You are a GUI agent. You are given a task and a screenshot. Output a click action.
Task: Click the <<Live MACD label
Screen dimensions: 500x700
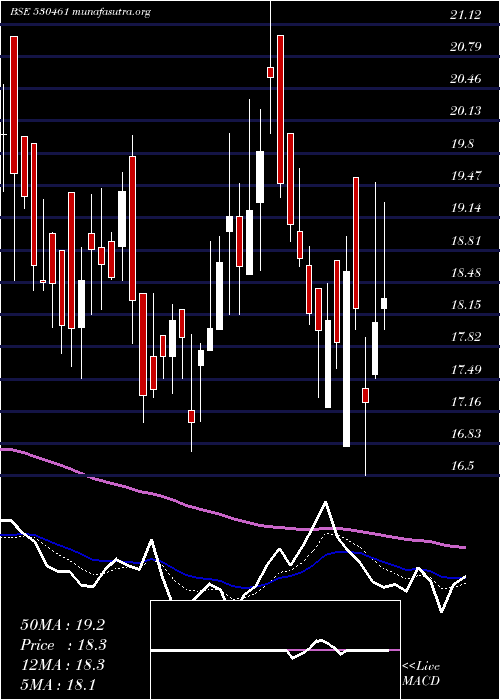pos(421,674)
